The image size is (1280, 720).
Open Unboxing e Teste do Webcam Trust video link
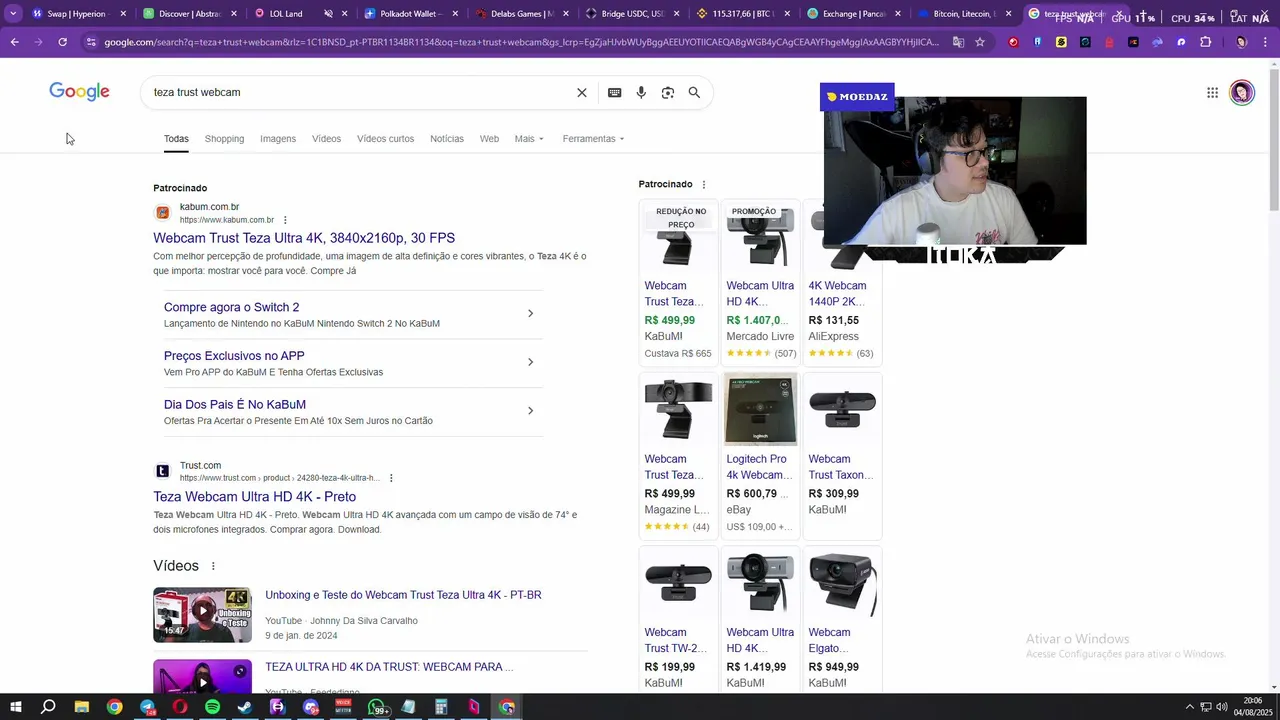tap(403, 595)
